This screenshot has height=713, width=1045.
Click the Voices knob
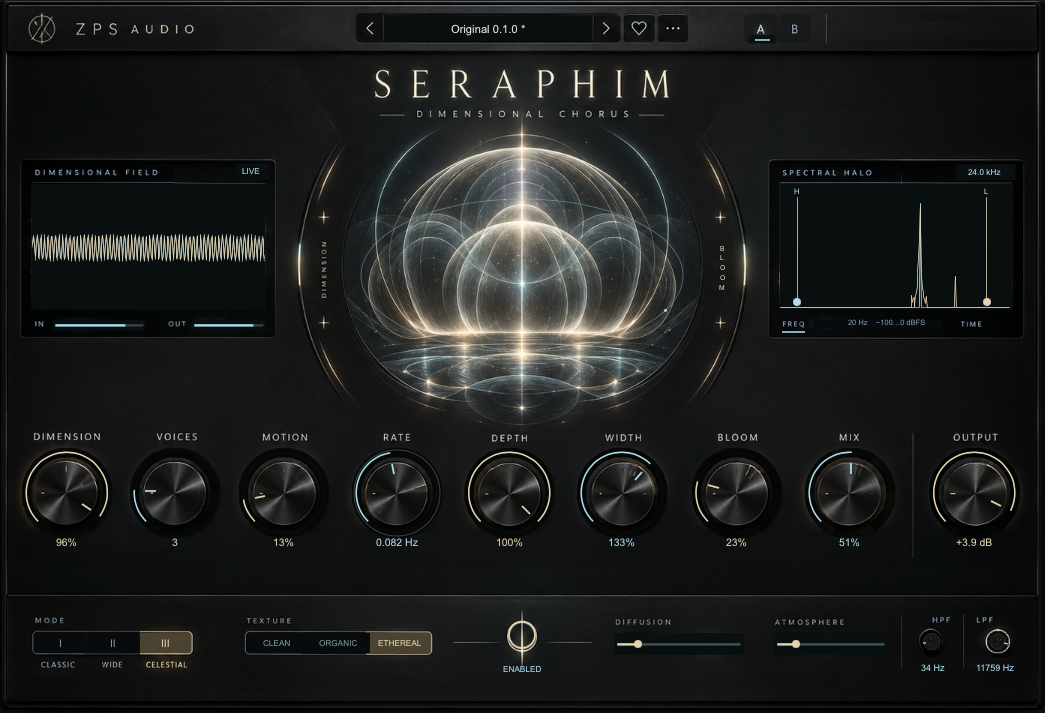[175, 492]
